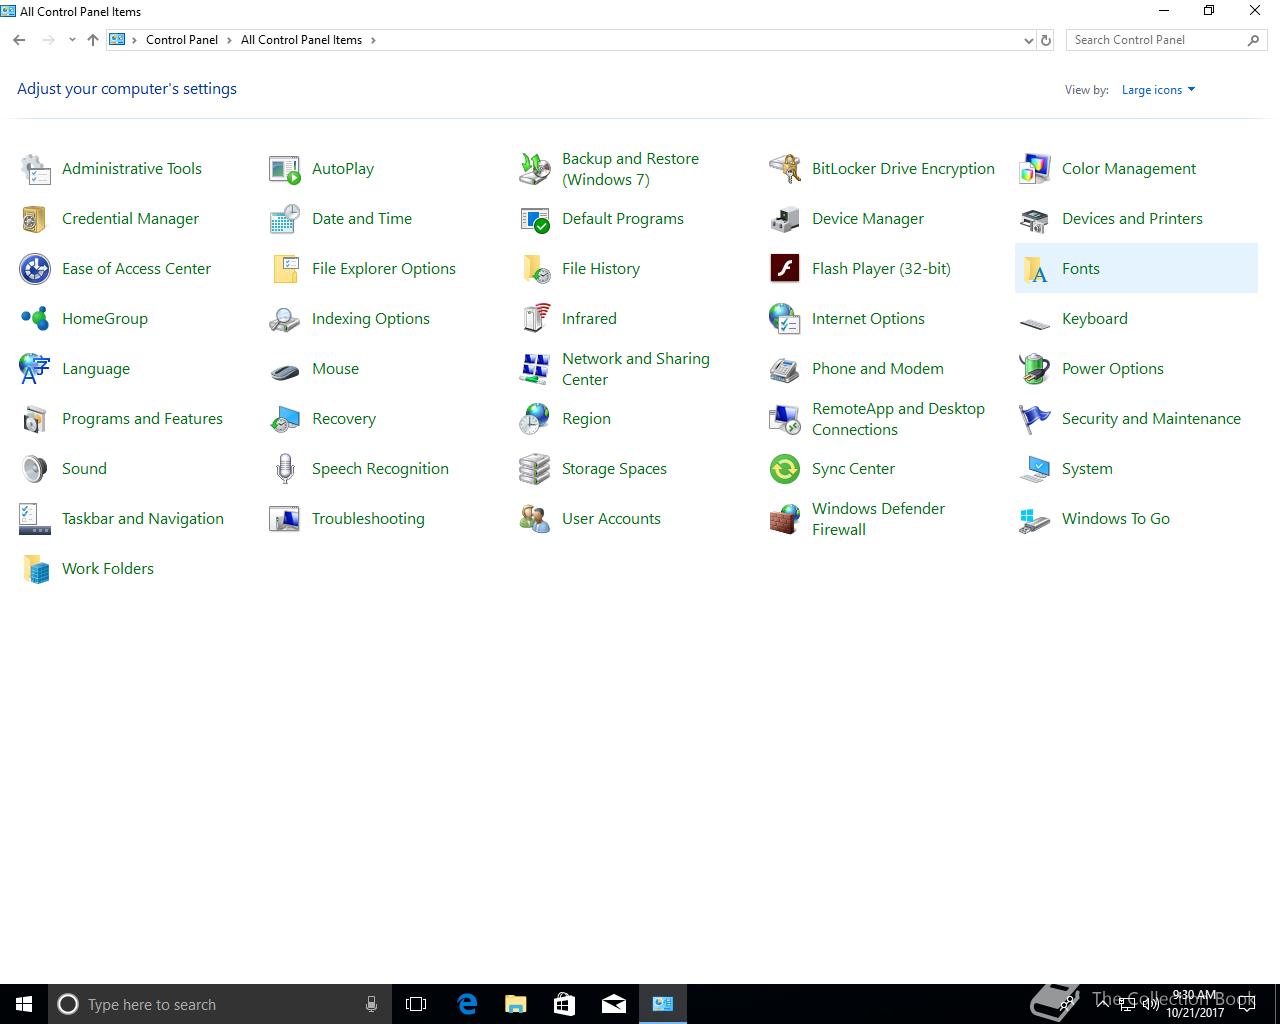Click the Troubleshooting link
Image resolution: width=1280 pixels, height=1024 pixels.
point(368,519)
